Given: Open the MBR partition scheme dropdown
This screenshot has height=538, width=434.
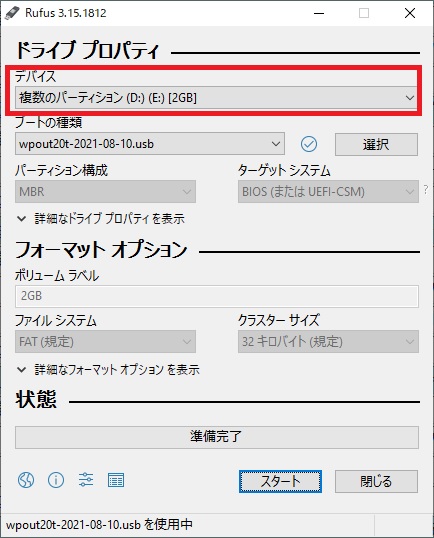Looking at the screenshot, I should pyautogui.click(x=105, y=191).
